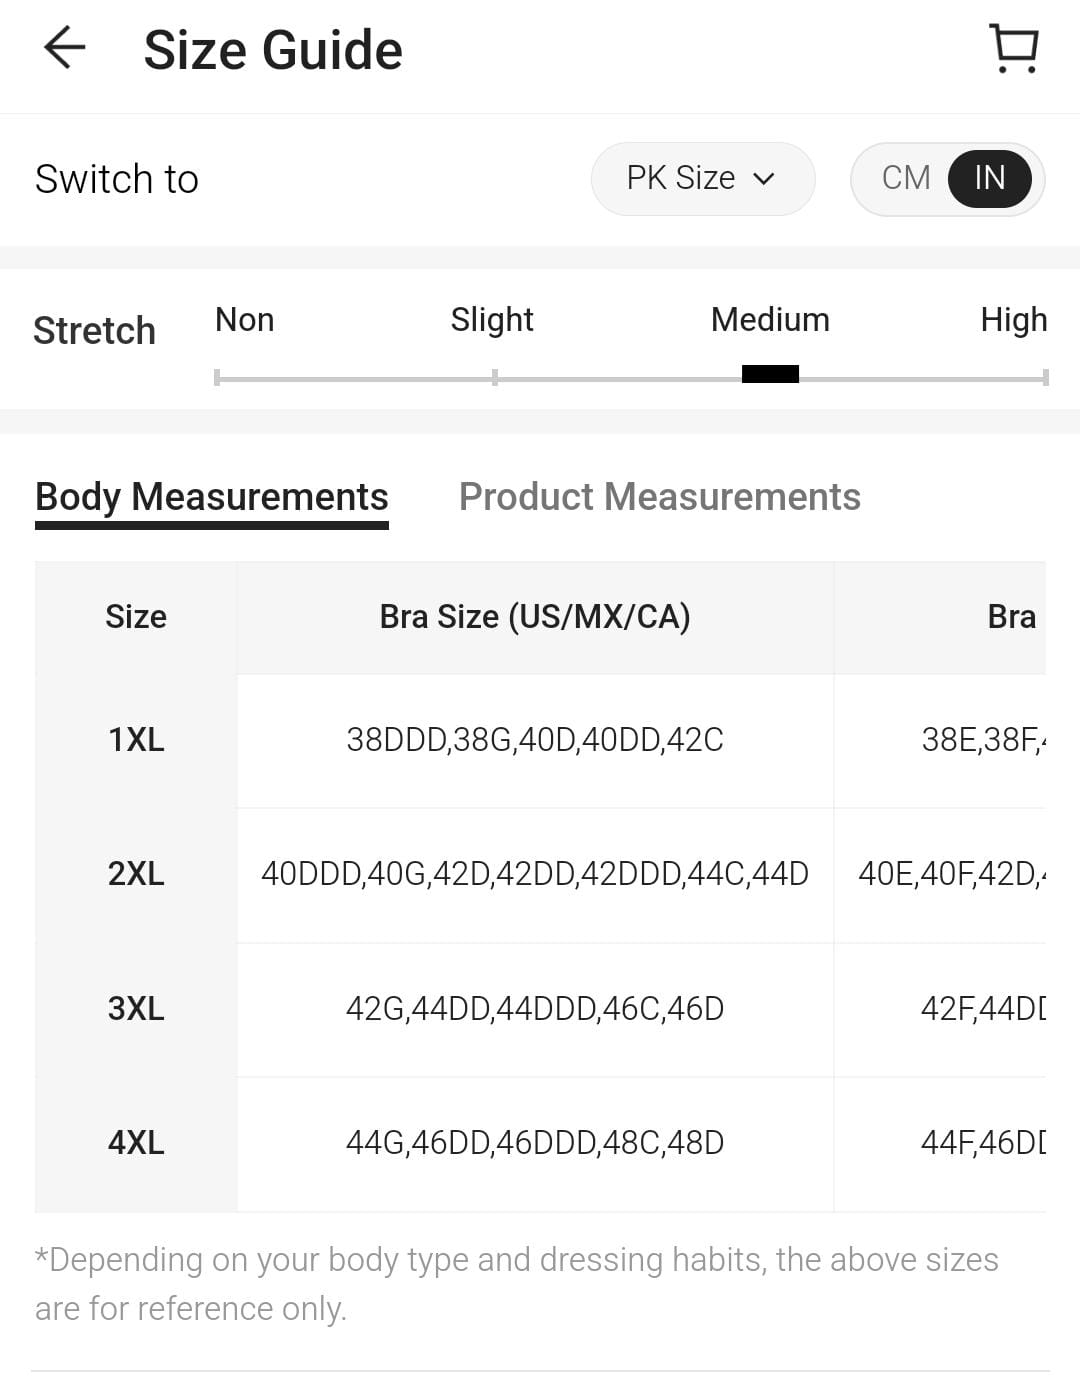
Task: Click the PK Size chevron arrow
Action: [x=765, y=179]
